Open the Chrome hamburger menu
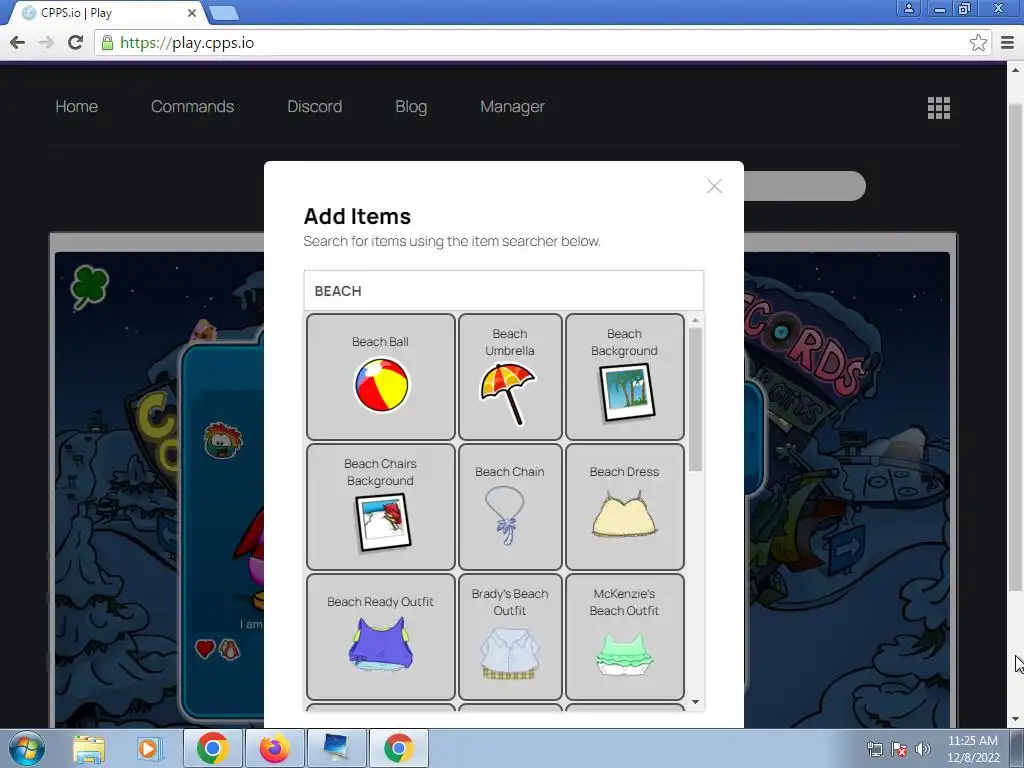Viewport: 1024px width, 768px height. click(x=1008, y=43)
